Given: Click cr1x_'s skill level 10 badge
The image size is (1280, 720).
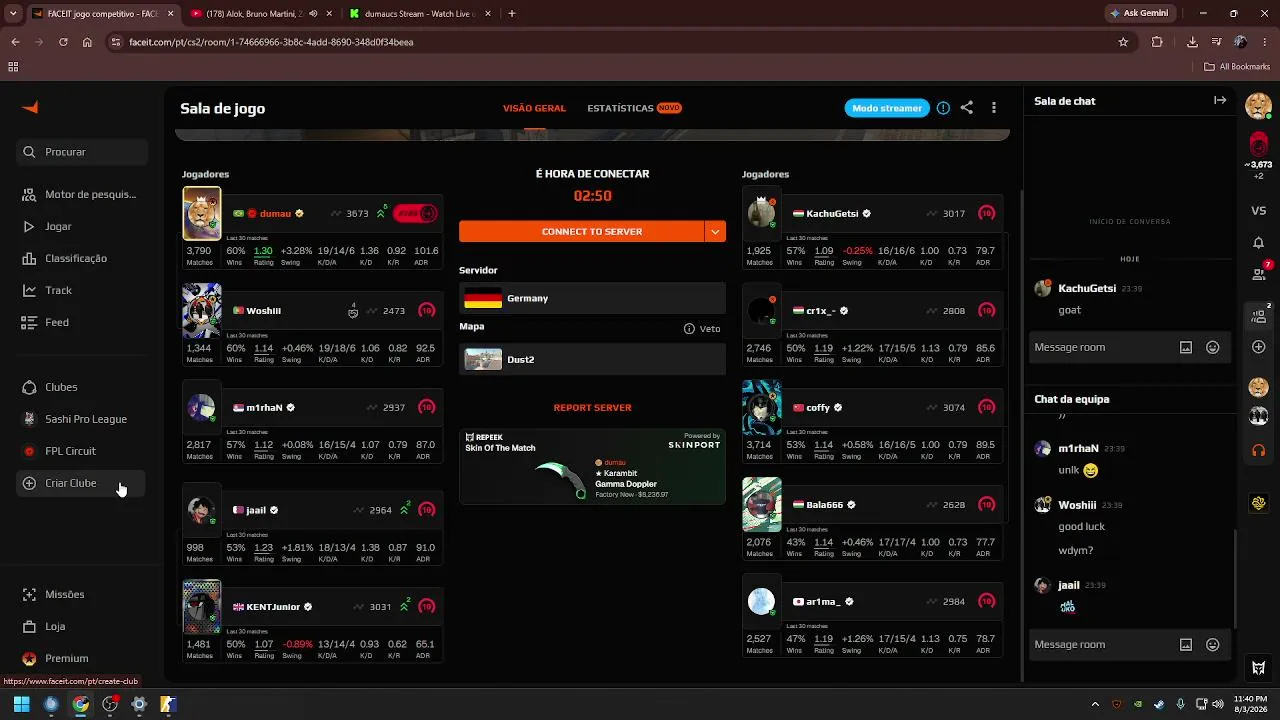Looking at the screenshot, I should pyautogui.click(x=987, y=311).
